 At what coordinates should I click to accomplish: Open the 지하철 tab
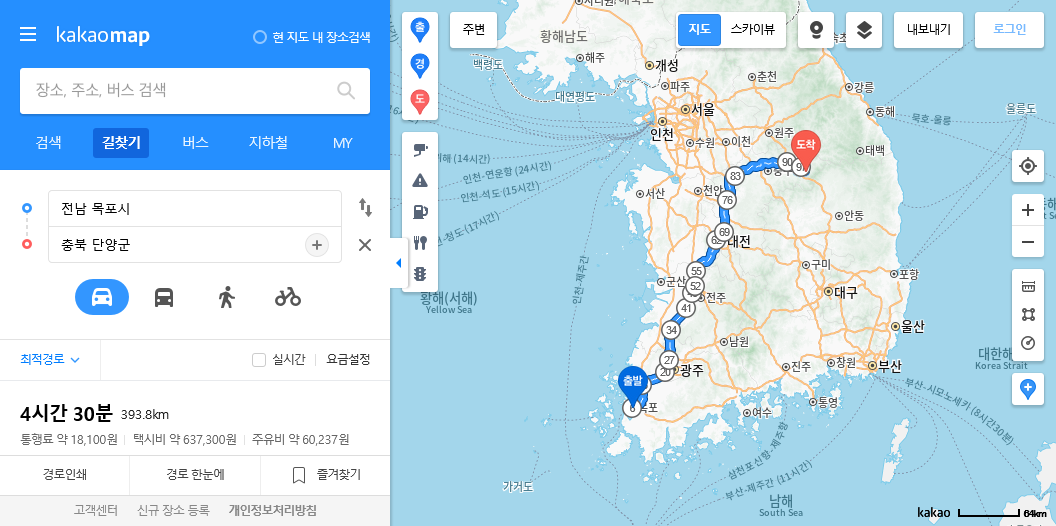(268, 143)
